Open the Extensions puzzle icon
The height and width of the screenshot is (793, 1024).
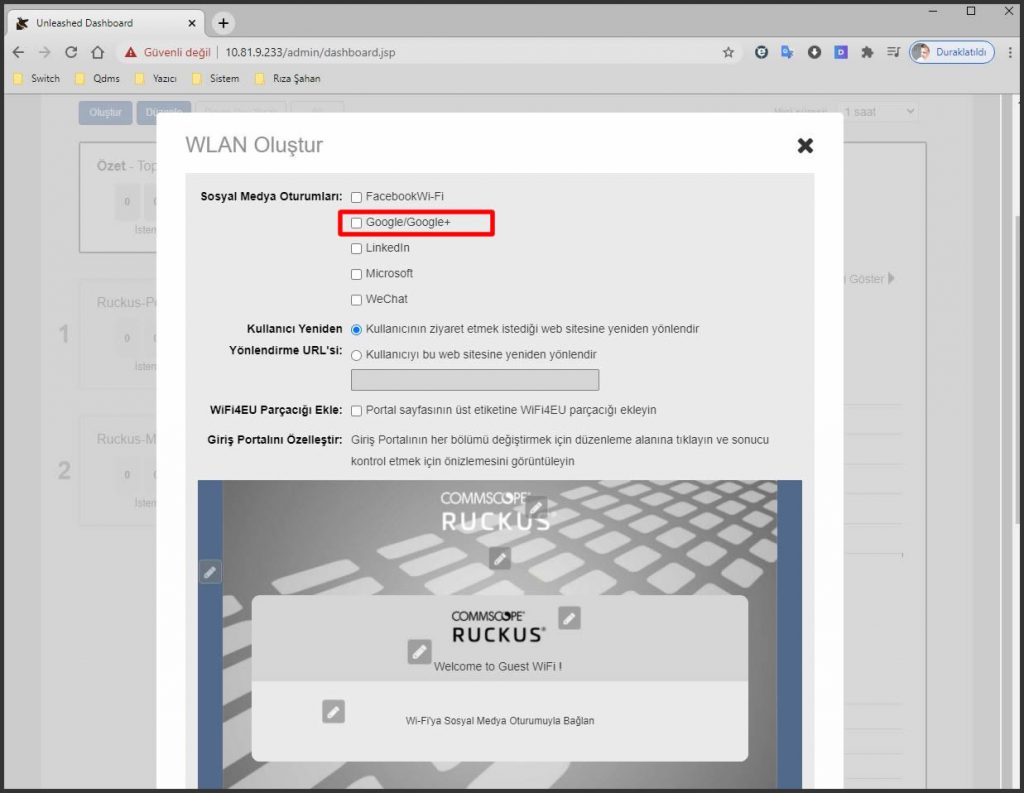tap(867, 52)
